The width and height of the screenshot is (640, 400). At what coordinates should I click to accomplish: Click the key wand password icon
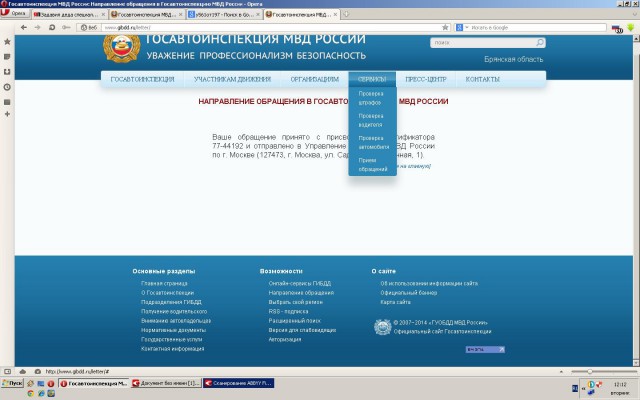66,27
